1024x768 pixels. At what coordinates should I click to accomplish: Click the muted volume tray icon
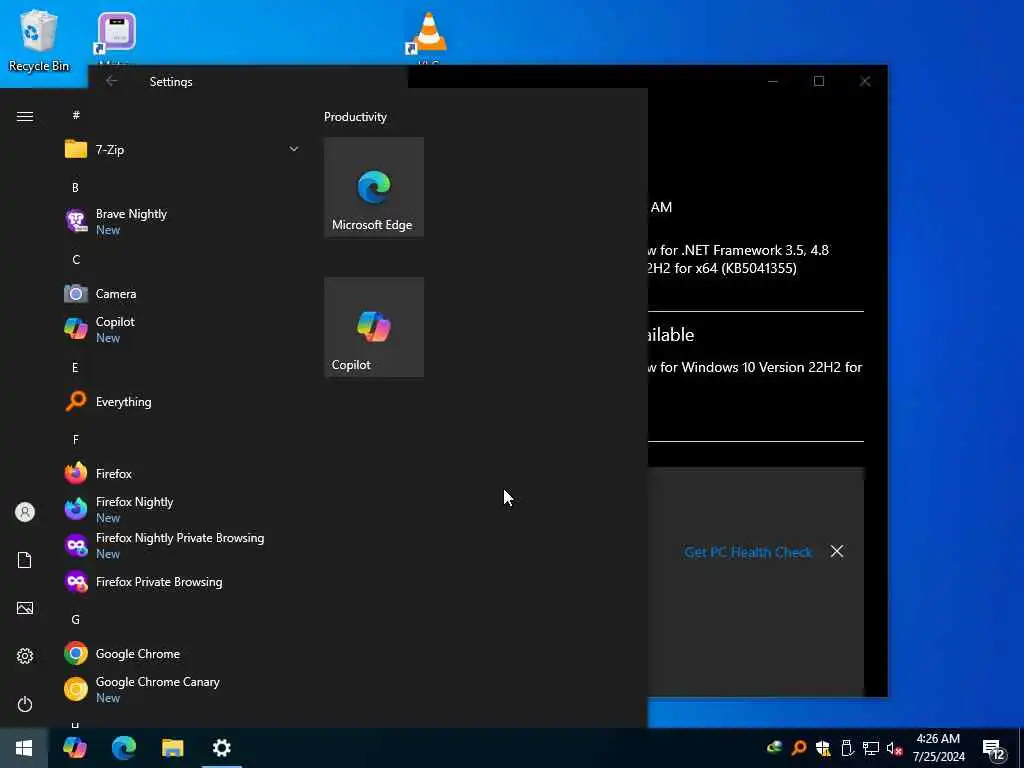point(895,748)
